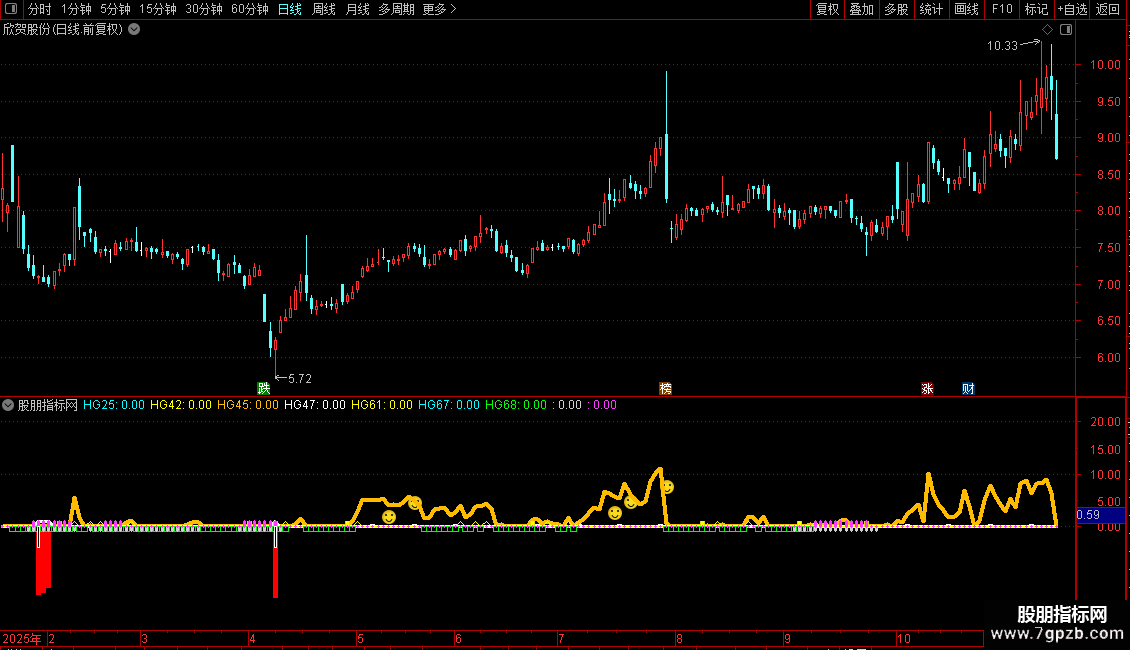Open the 复权 adjustment options

827,9
